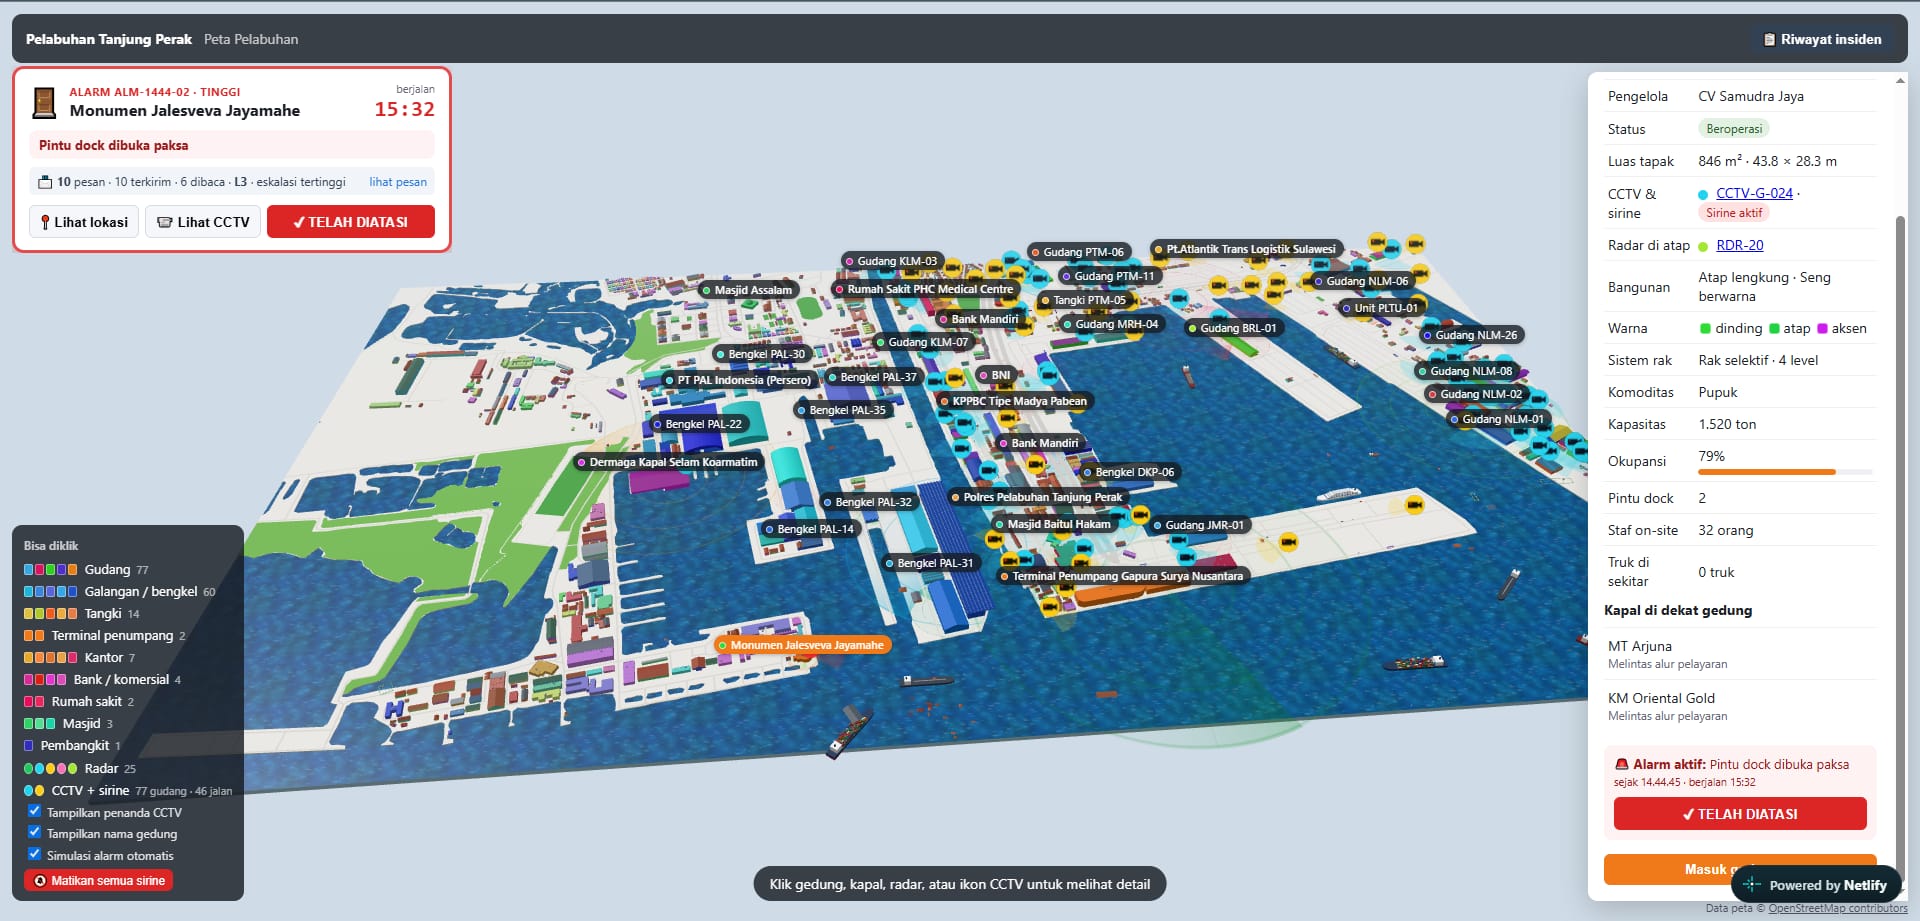Open the RDR-20 radar link
This screenshot has height=921, width=1920.
coord(1740,245)
